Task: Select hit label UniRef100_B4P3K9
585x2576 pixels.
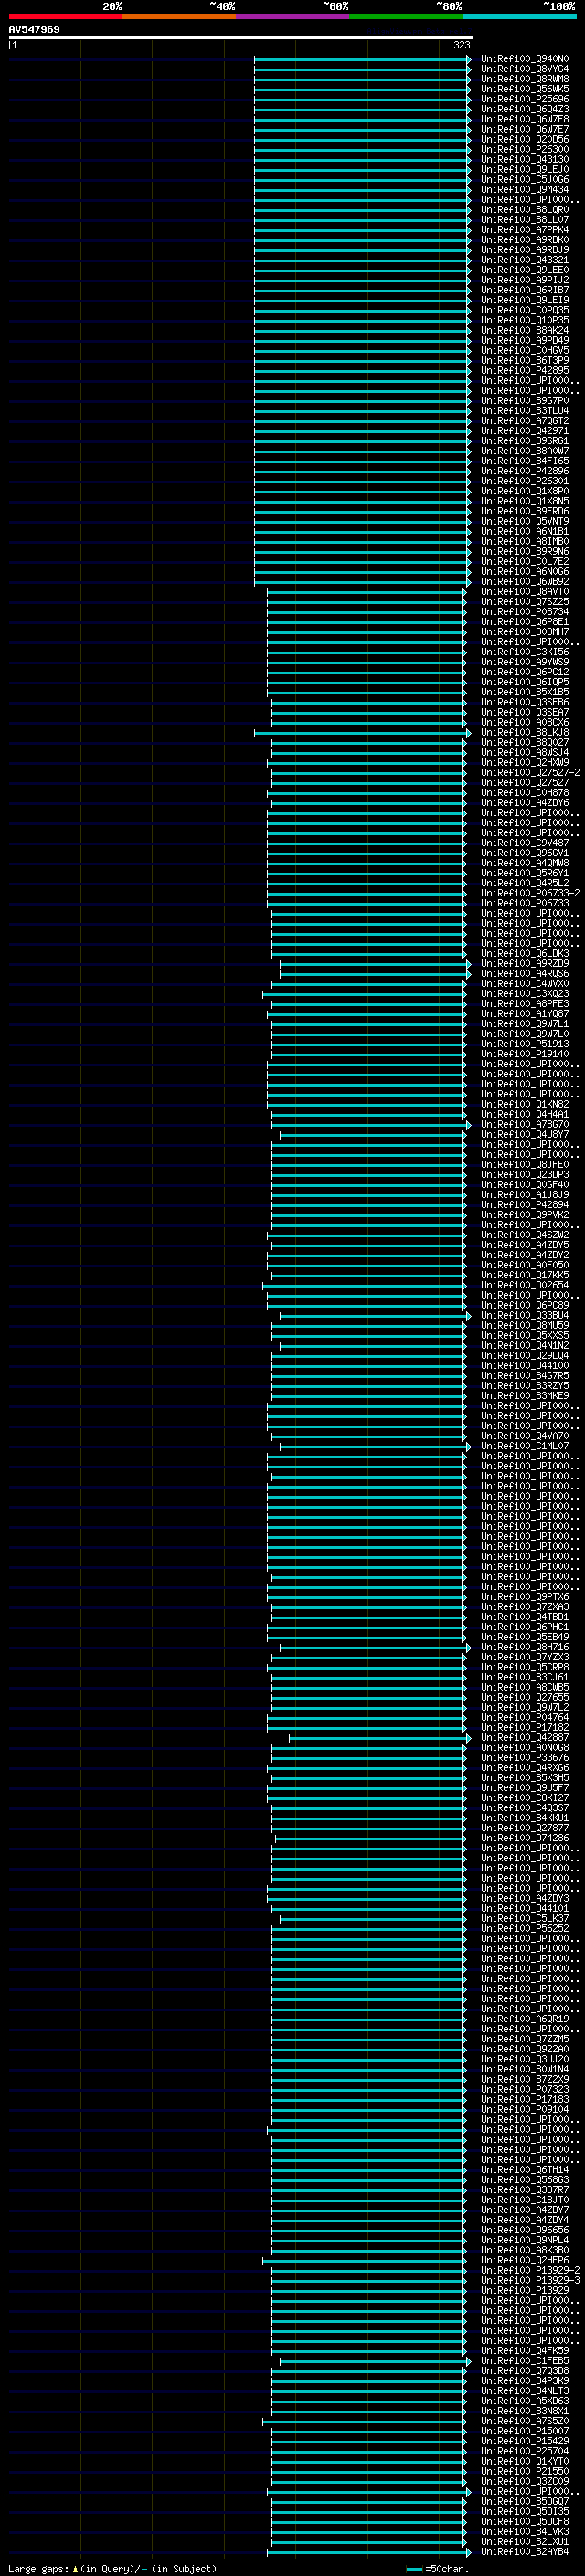Action: pos(524,2380)
